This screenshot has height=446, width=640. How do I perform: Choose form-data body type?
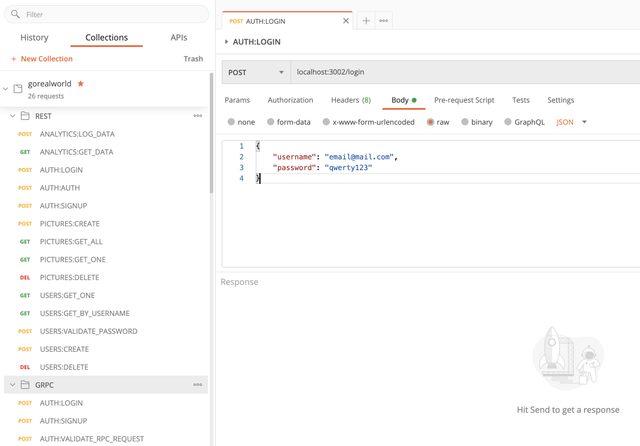(269, 122)
